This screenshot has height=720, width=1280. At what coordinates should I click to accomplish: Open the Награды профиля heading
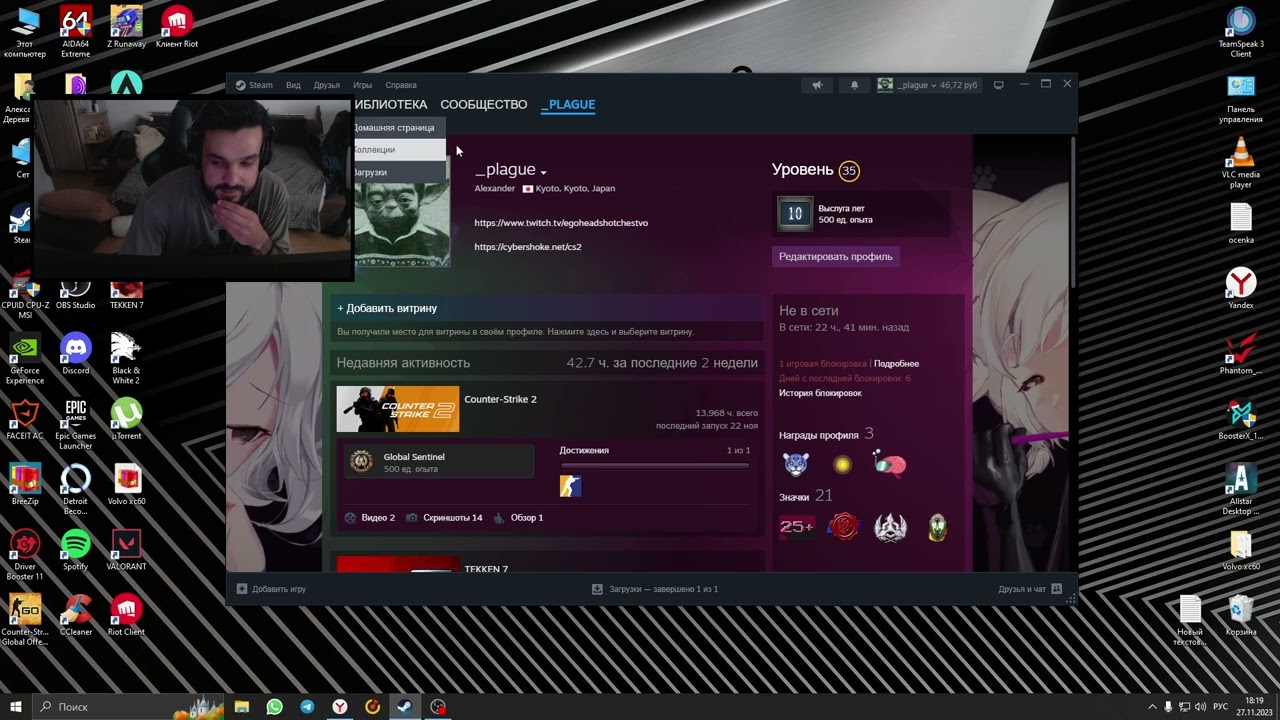click(x=819, y=435)
